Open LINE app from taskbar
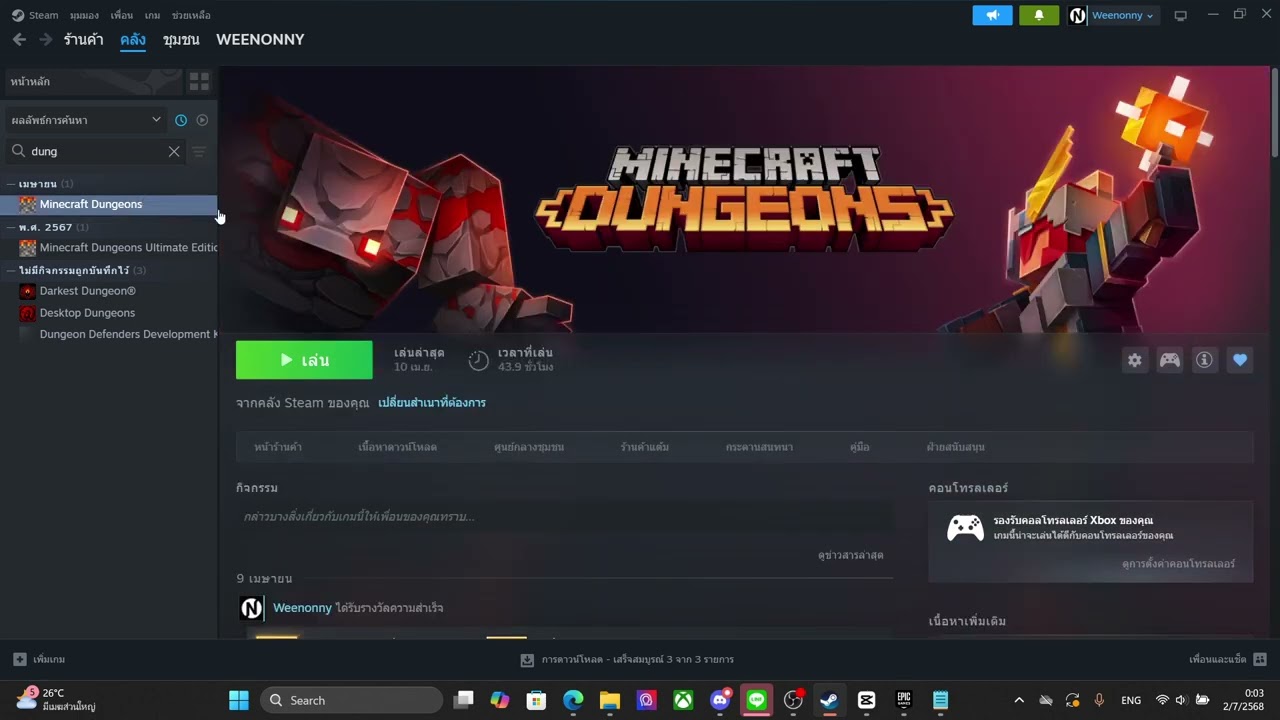 757,700
